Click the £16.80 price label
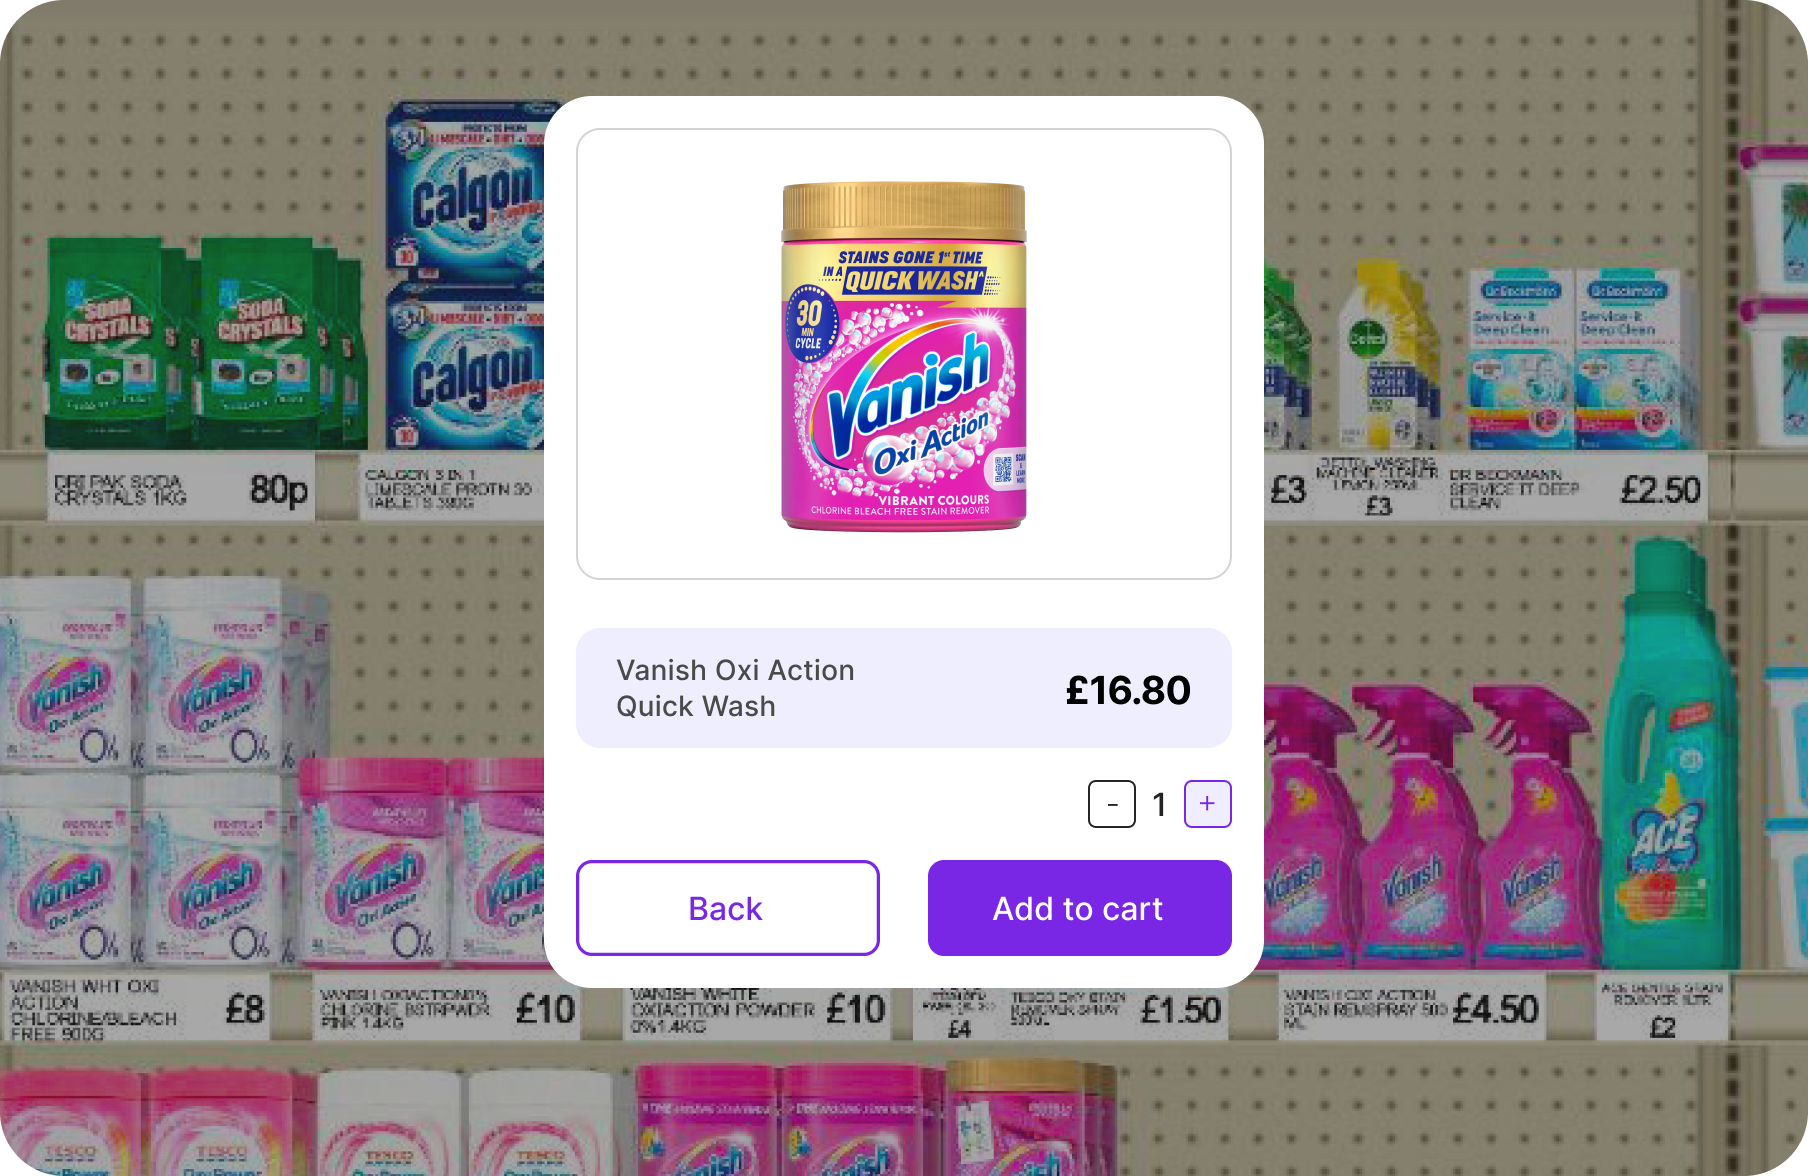Screen dimensions: 1808x1176 pyautogui.click(x=1128, y=690)
